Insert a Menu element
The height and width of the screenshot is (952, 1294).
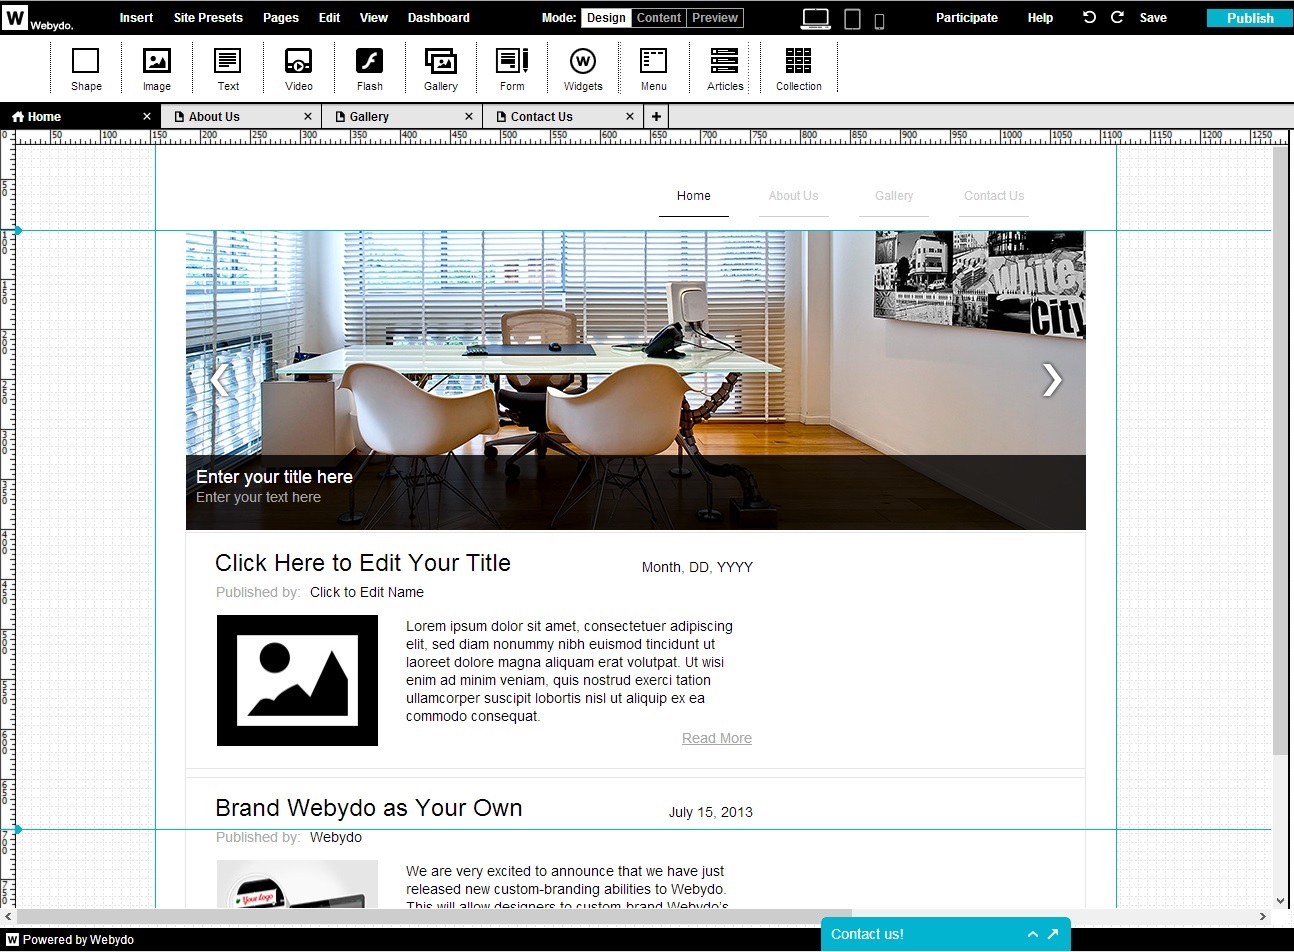[654, 69]
